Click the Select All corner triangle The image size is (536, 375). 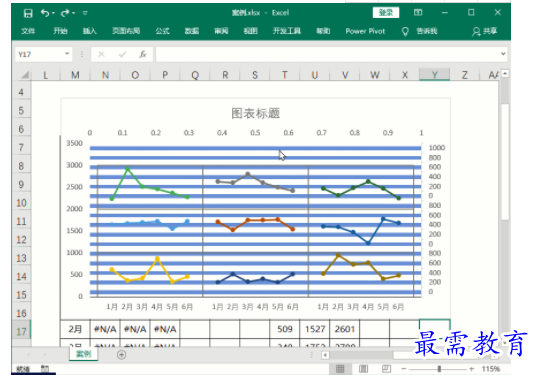pos(25,75)
